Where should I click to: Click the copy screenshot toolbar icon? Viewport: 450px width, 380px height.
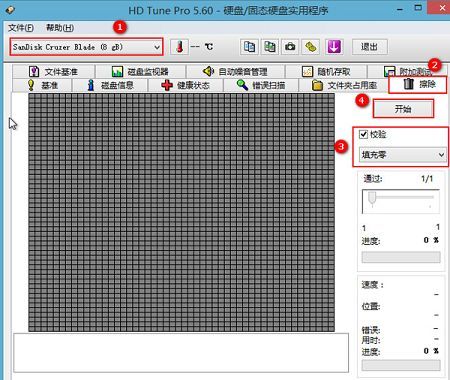tap(270, 47)
